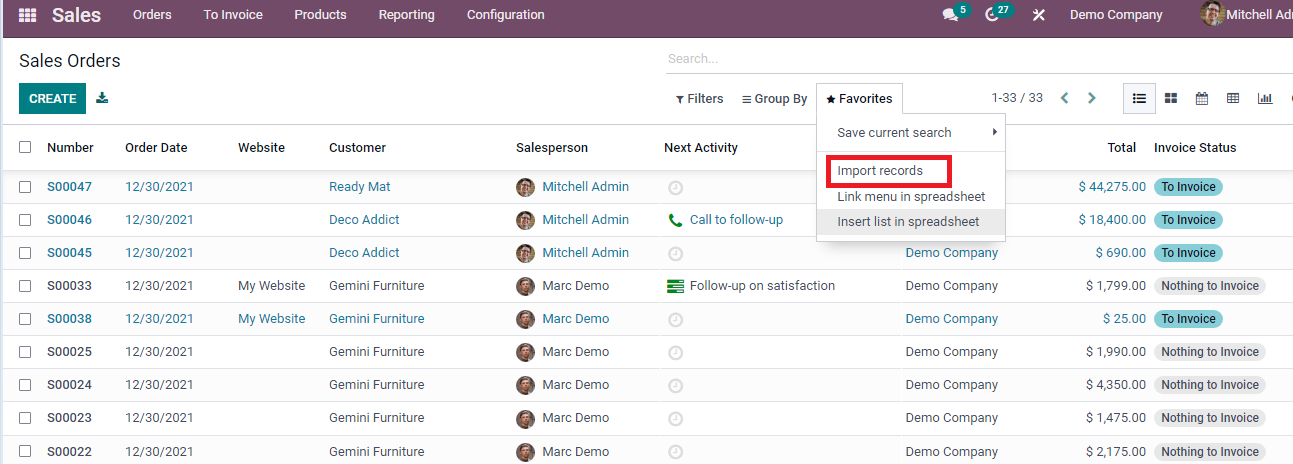Open sales order S00046 link
Viewport: 1293px width, 464px height.
[x=69, y=220]
